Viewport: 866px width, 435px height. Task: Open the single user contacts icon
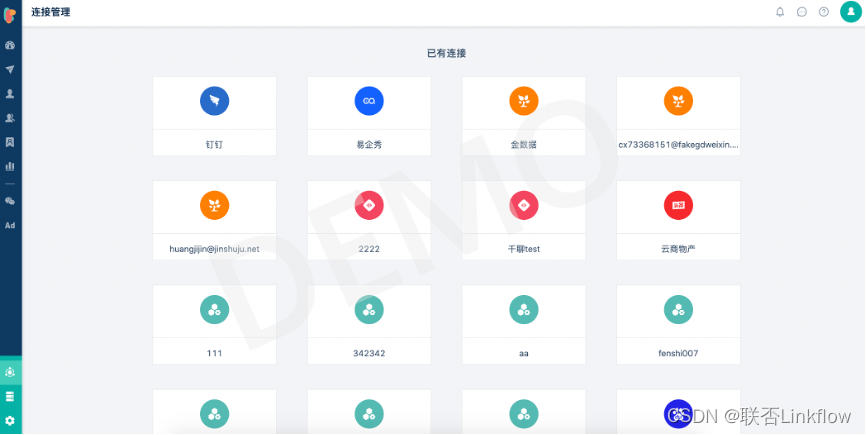(10, 94)
